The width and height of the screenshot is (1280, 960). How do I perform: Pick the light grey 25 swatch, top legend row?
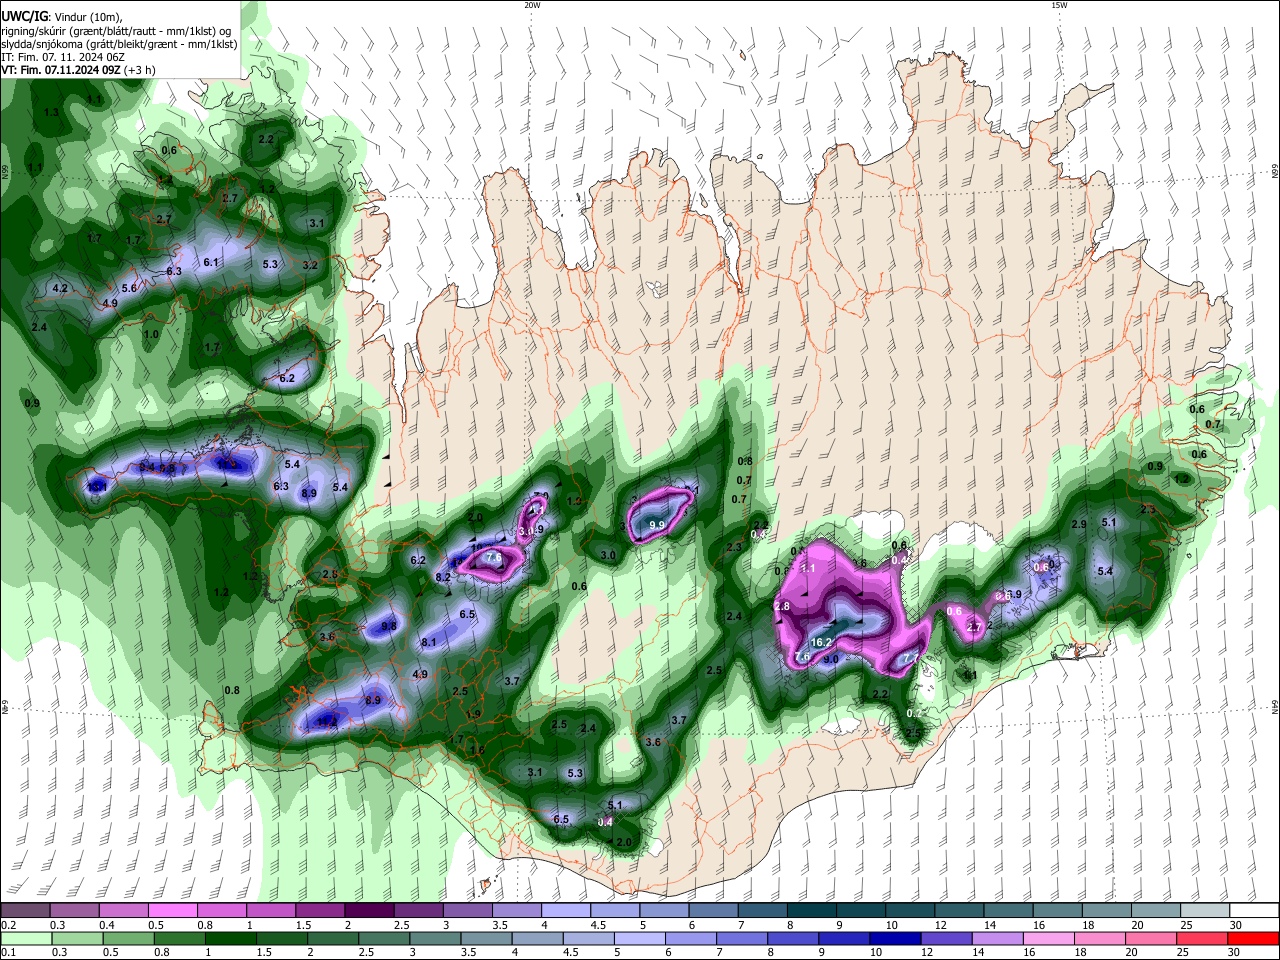[1206, 910]
